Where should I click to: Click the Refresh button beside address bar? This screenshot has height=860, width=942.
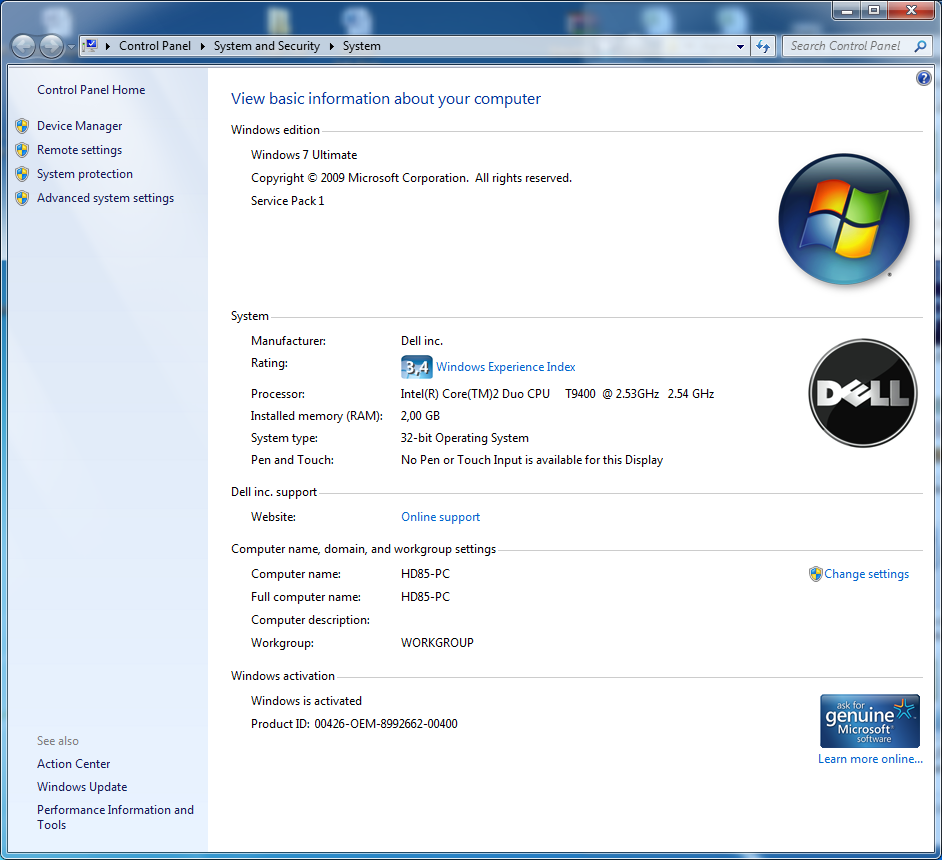tap(763, 46)
